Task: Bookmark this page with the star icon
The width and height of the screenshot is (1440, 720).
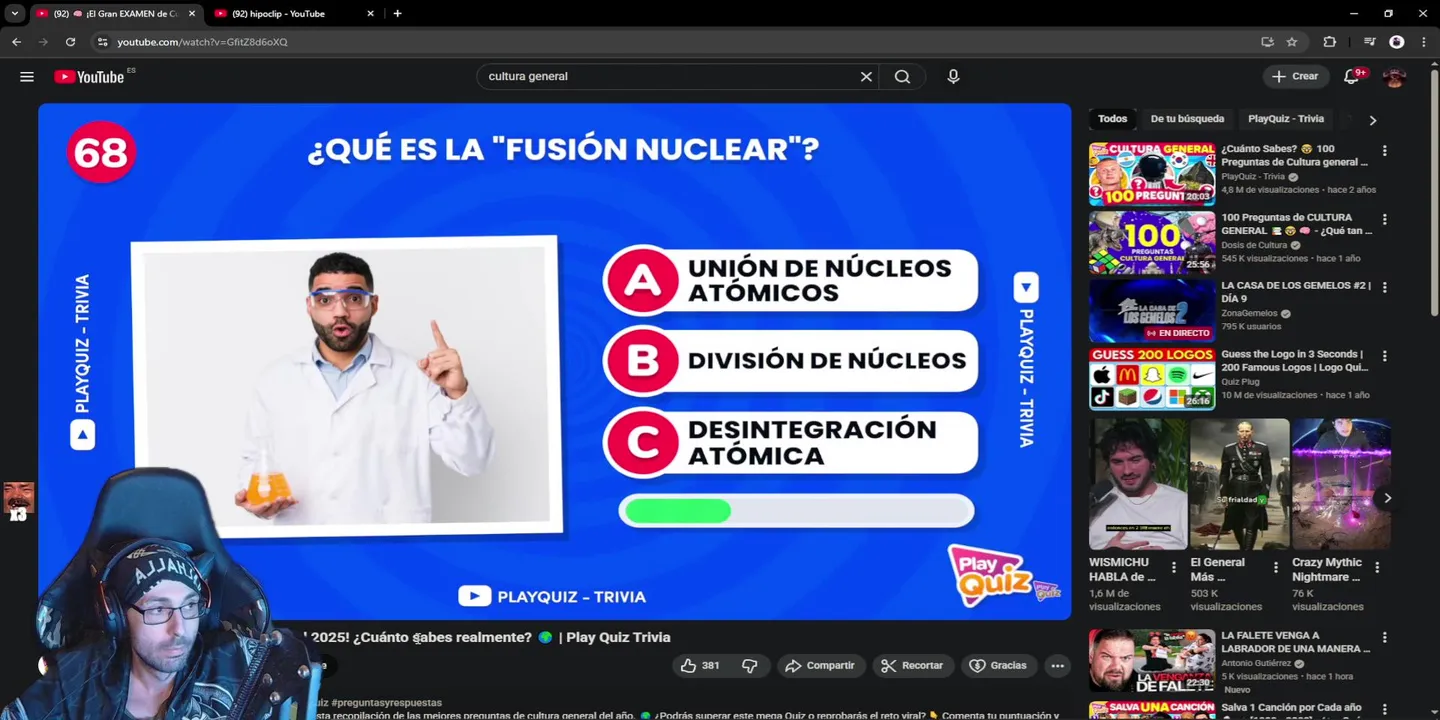Action: 1292,42
